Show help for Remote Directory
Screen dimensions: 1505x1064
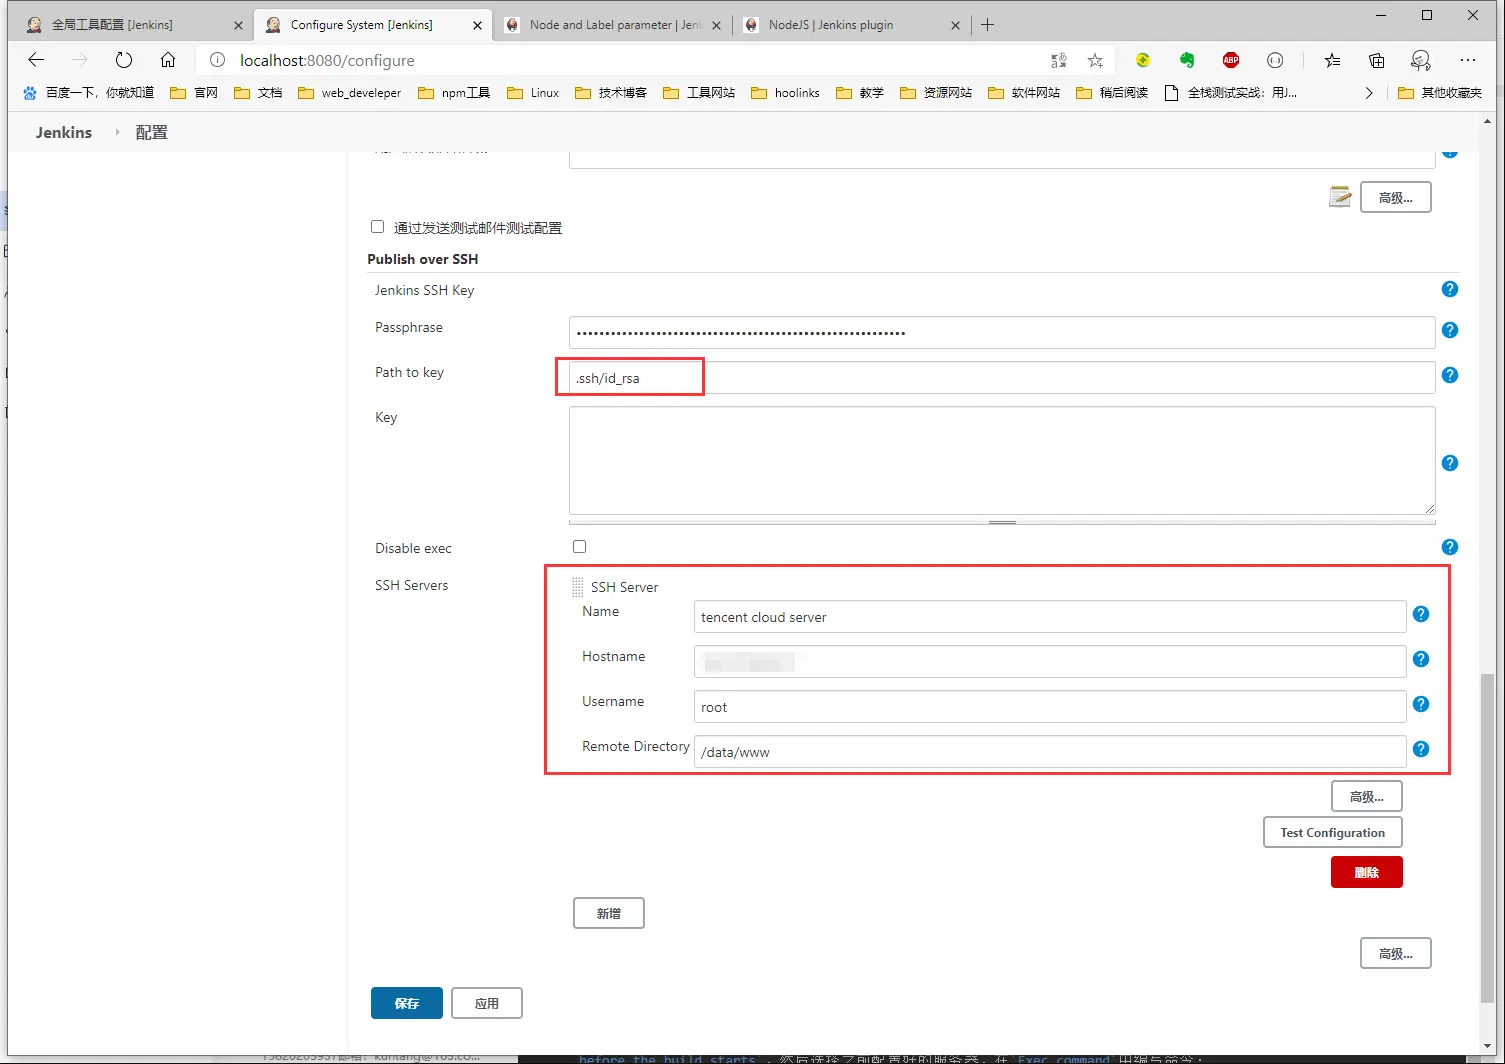pos(1421,749)
